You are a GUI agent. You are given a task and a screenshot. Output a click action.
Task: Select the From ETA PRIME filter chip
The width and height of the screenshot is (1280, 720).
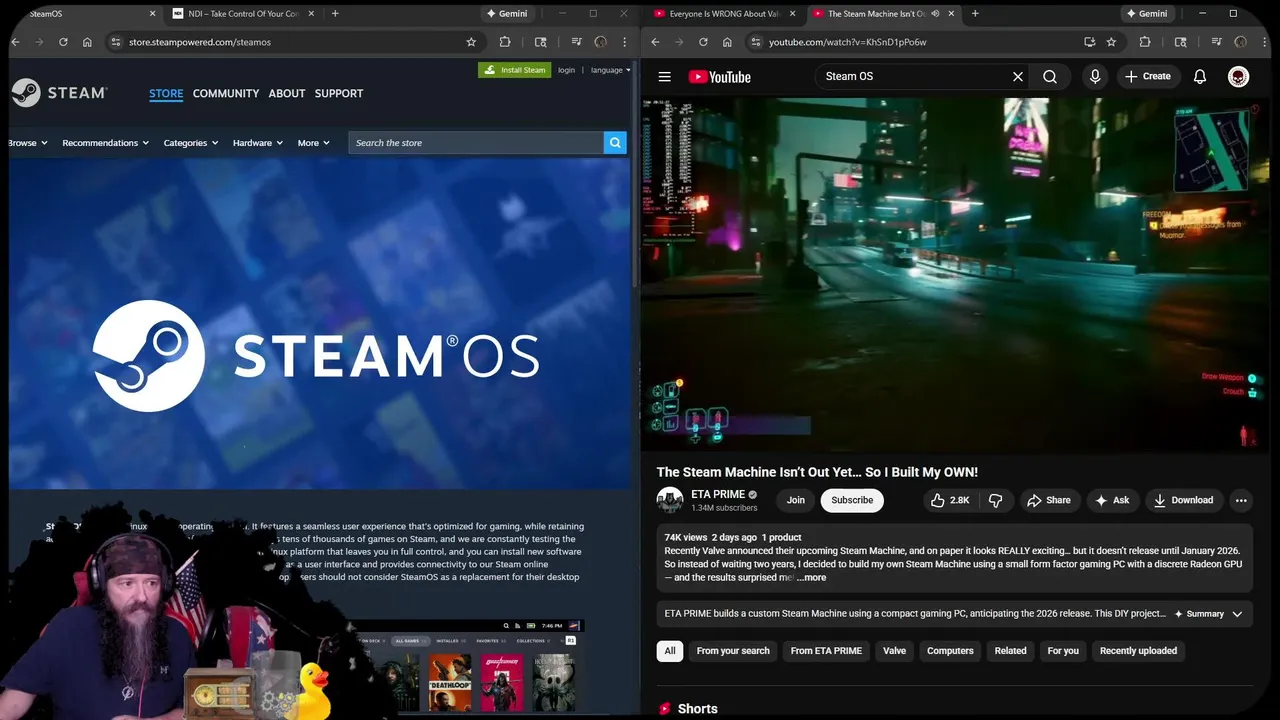[x=826, y=651]
